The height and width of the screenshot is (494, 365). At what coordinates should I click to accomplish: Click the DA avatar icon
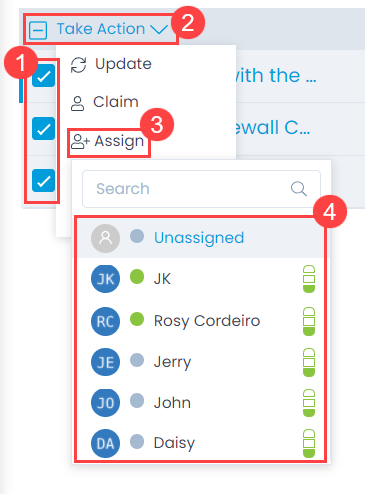tap(105, 443)
